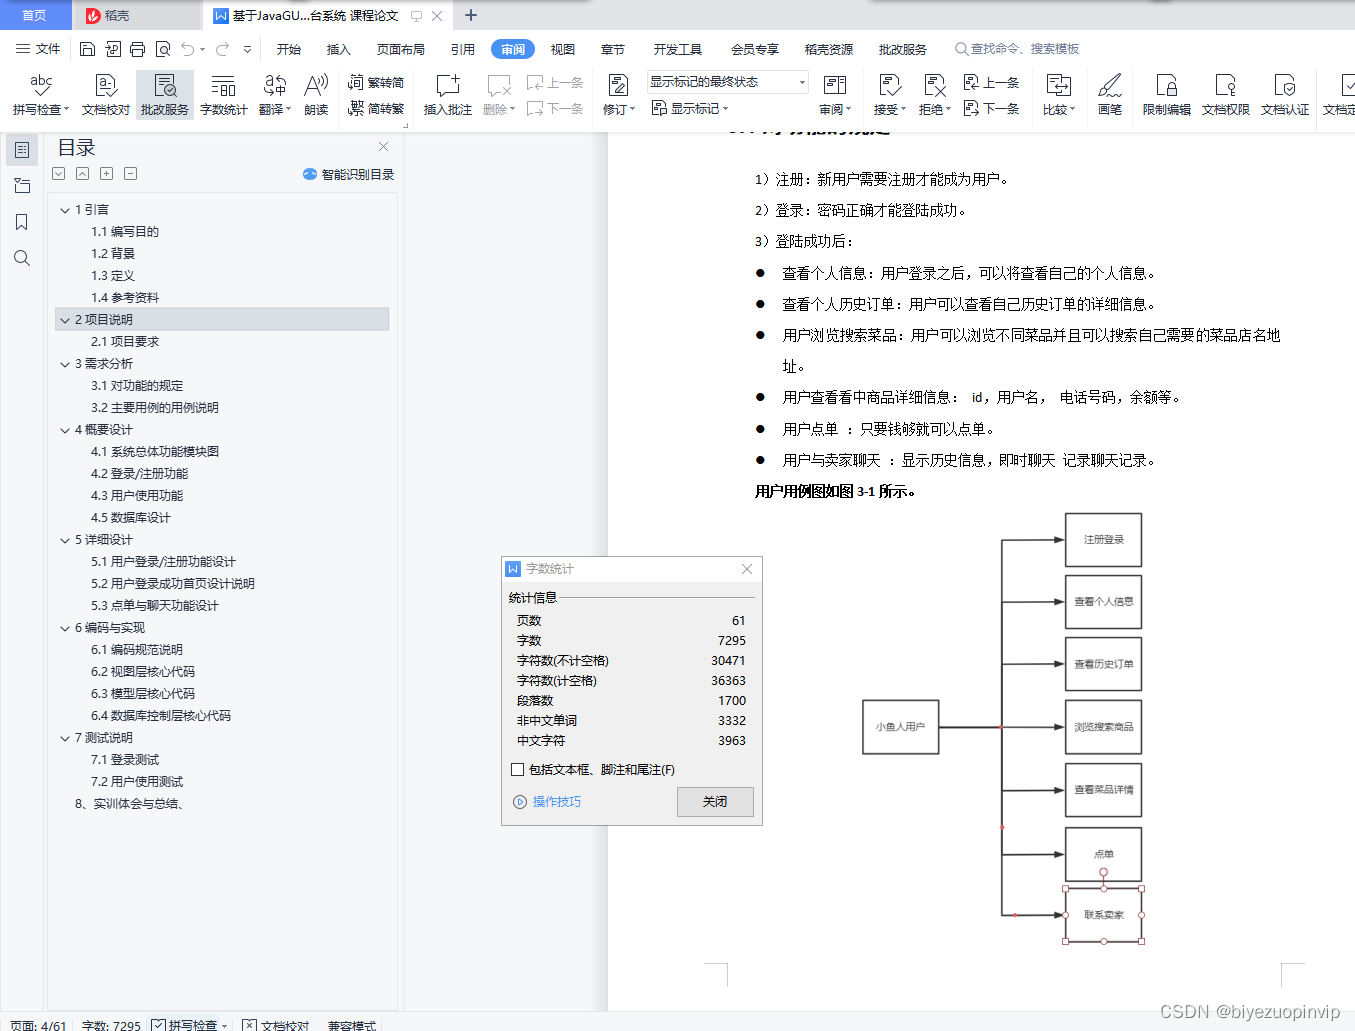1355x1031 pixels.
Task: Open the 比较 compare documents tool
Action: [x=1059, y=95]
